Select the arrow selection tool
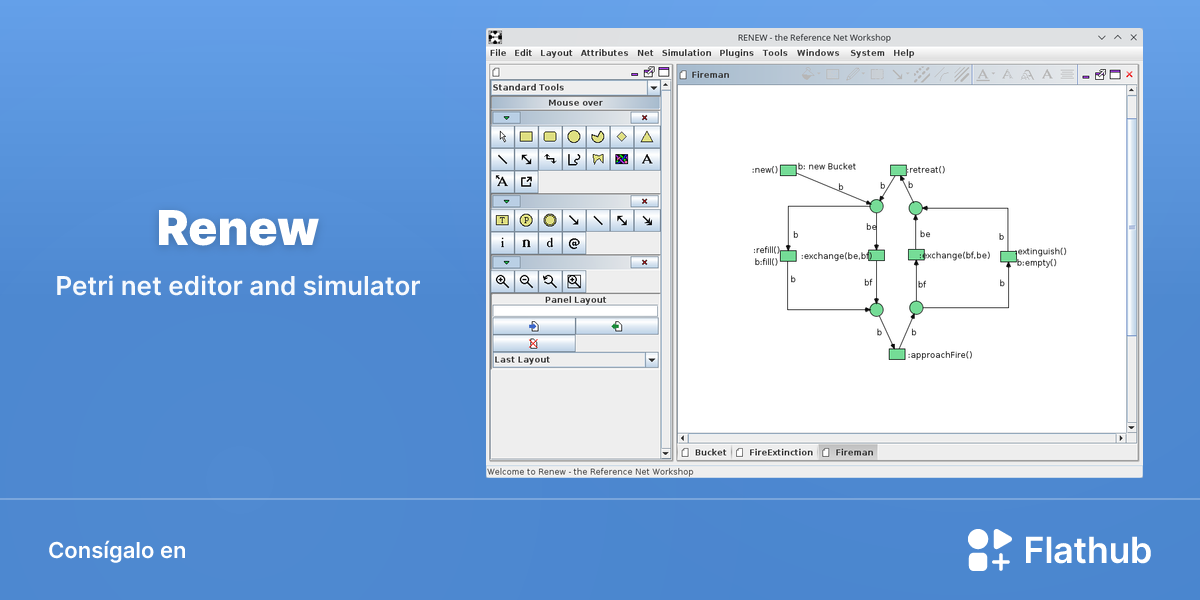 pos(502,136)
